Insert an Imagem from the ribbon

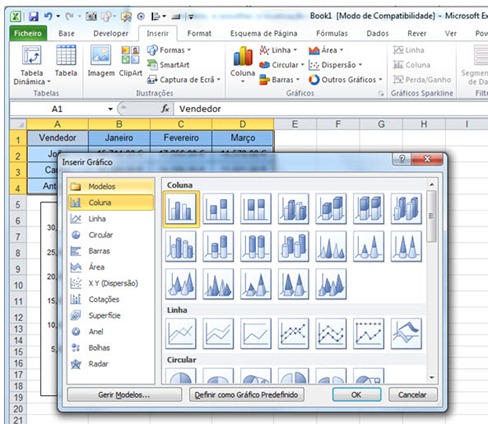101,62
